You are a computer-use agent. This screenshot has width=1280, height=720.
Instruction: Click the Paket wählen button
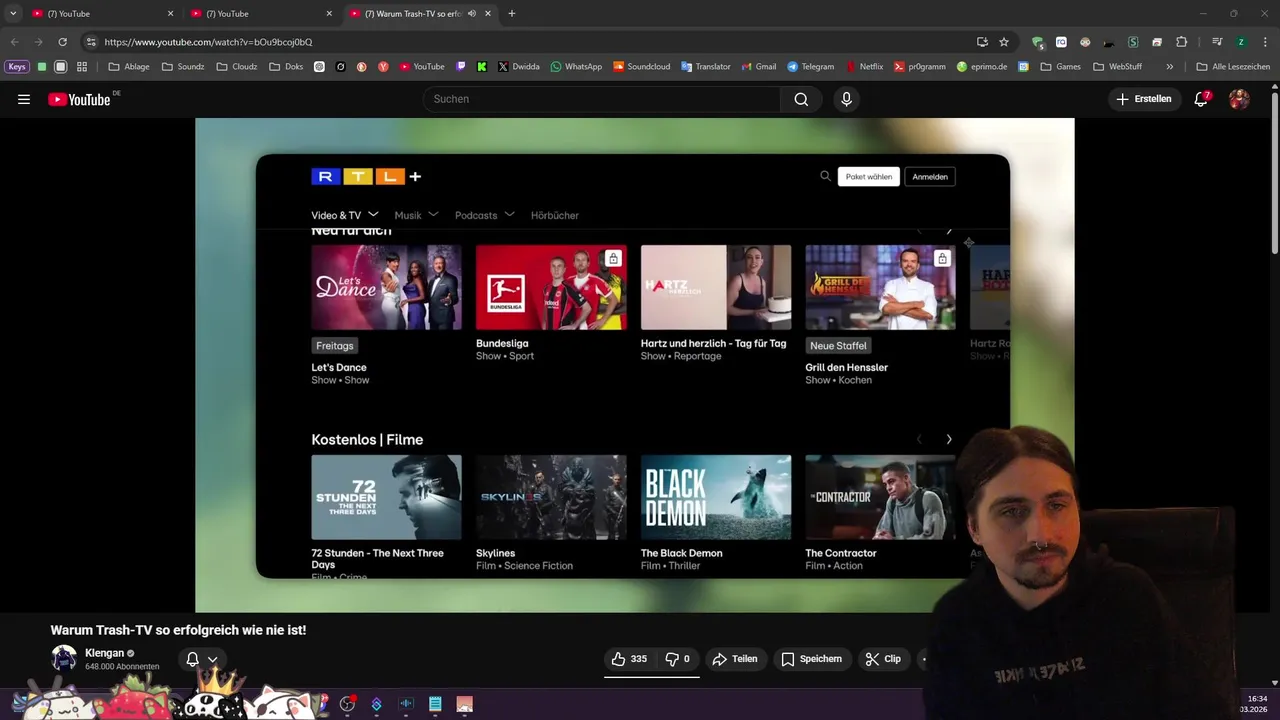pos(868,177)
